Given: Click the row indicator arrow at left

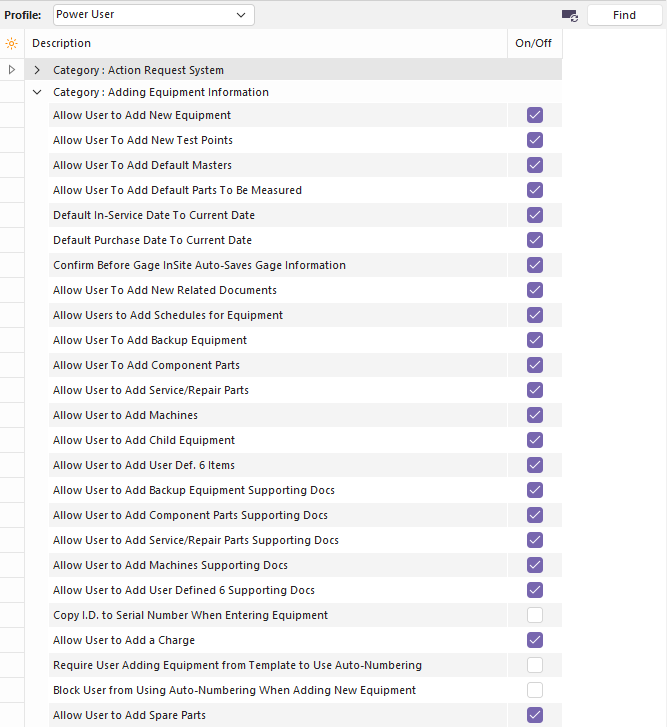Looking at the screenshot, I should [x=11, y=70].
